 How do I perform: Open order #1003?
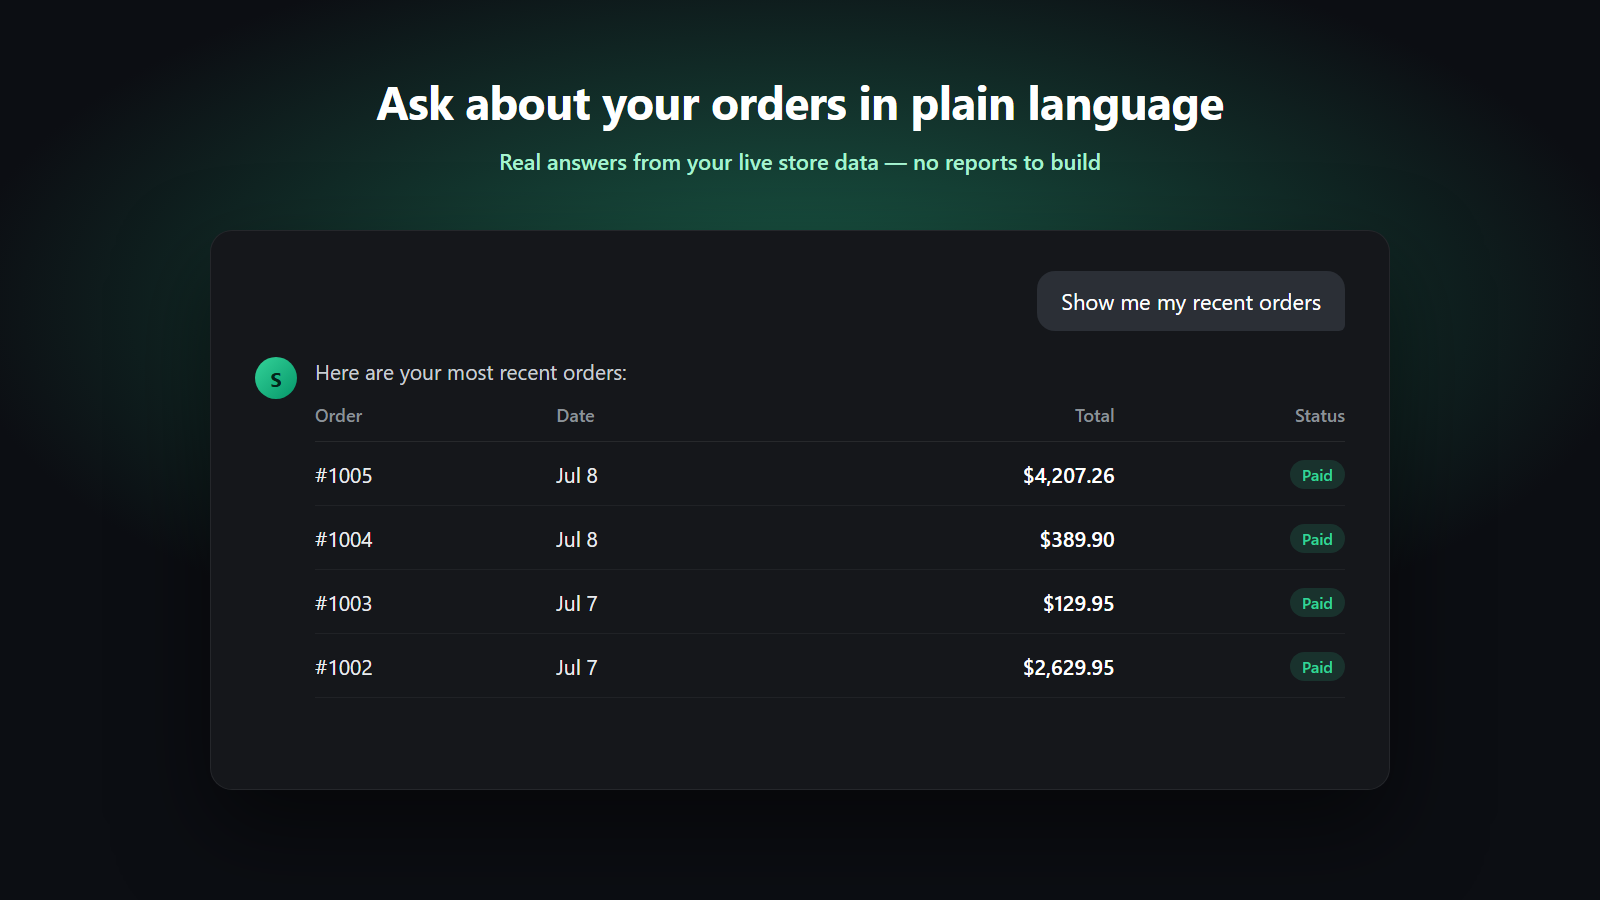343,603
